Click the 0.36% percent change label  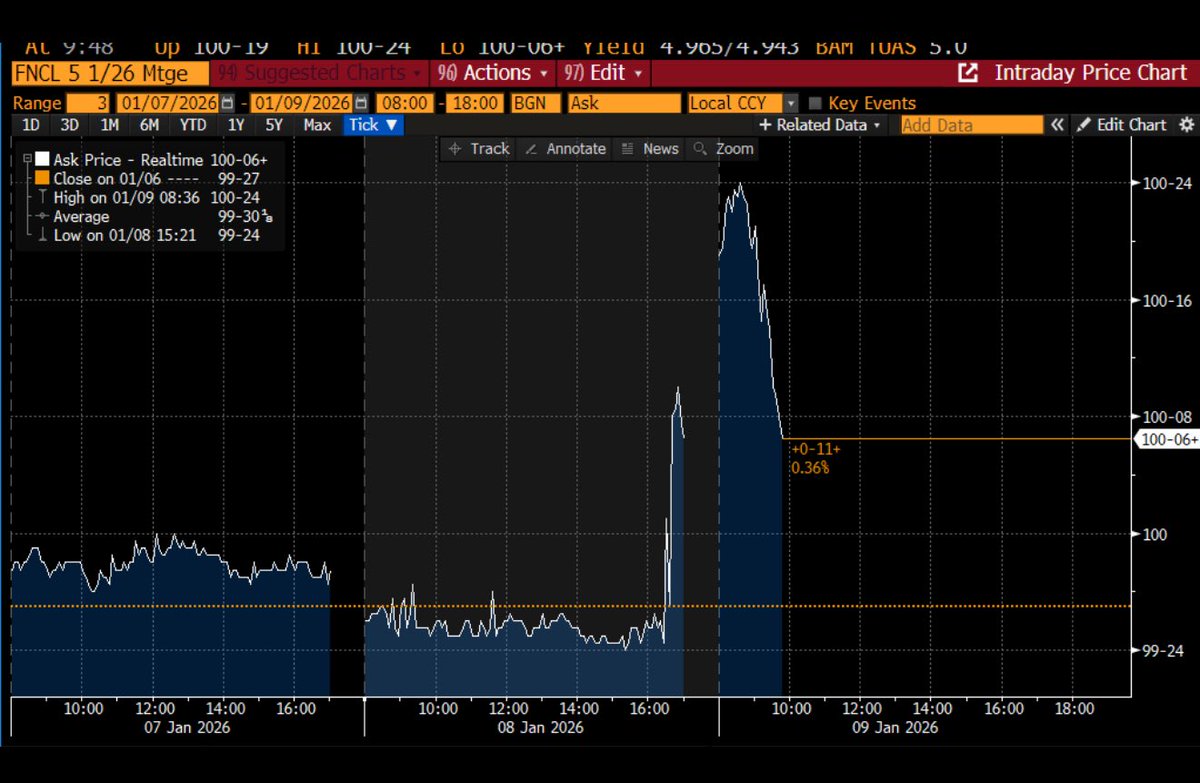[x=810, y=467]
